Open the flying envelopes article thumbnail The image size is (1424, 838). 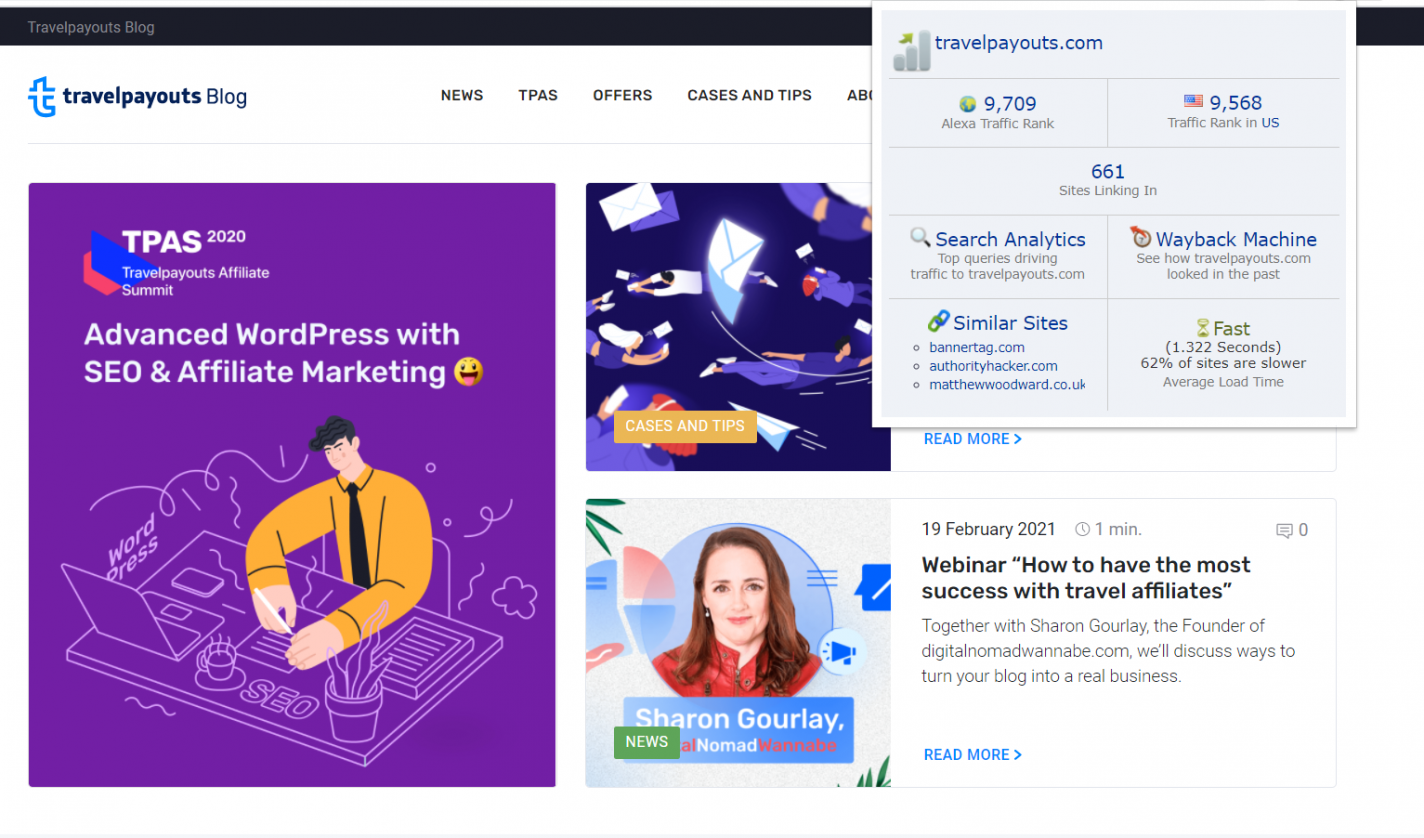[x=738, y=327]
